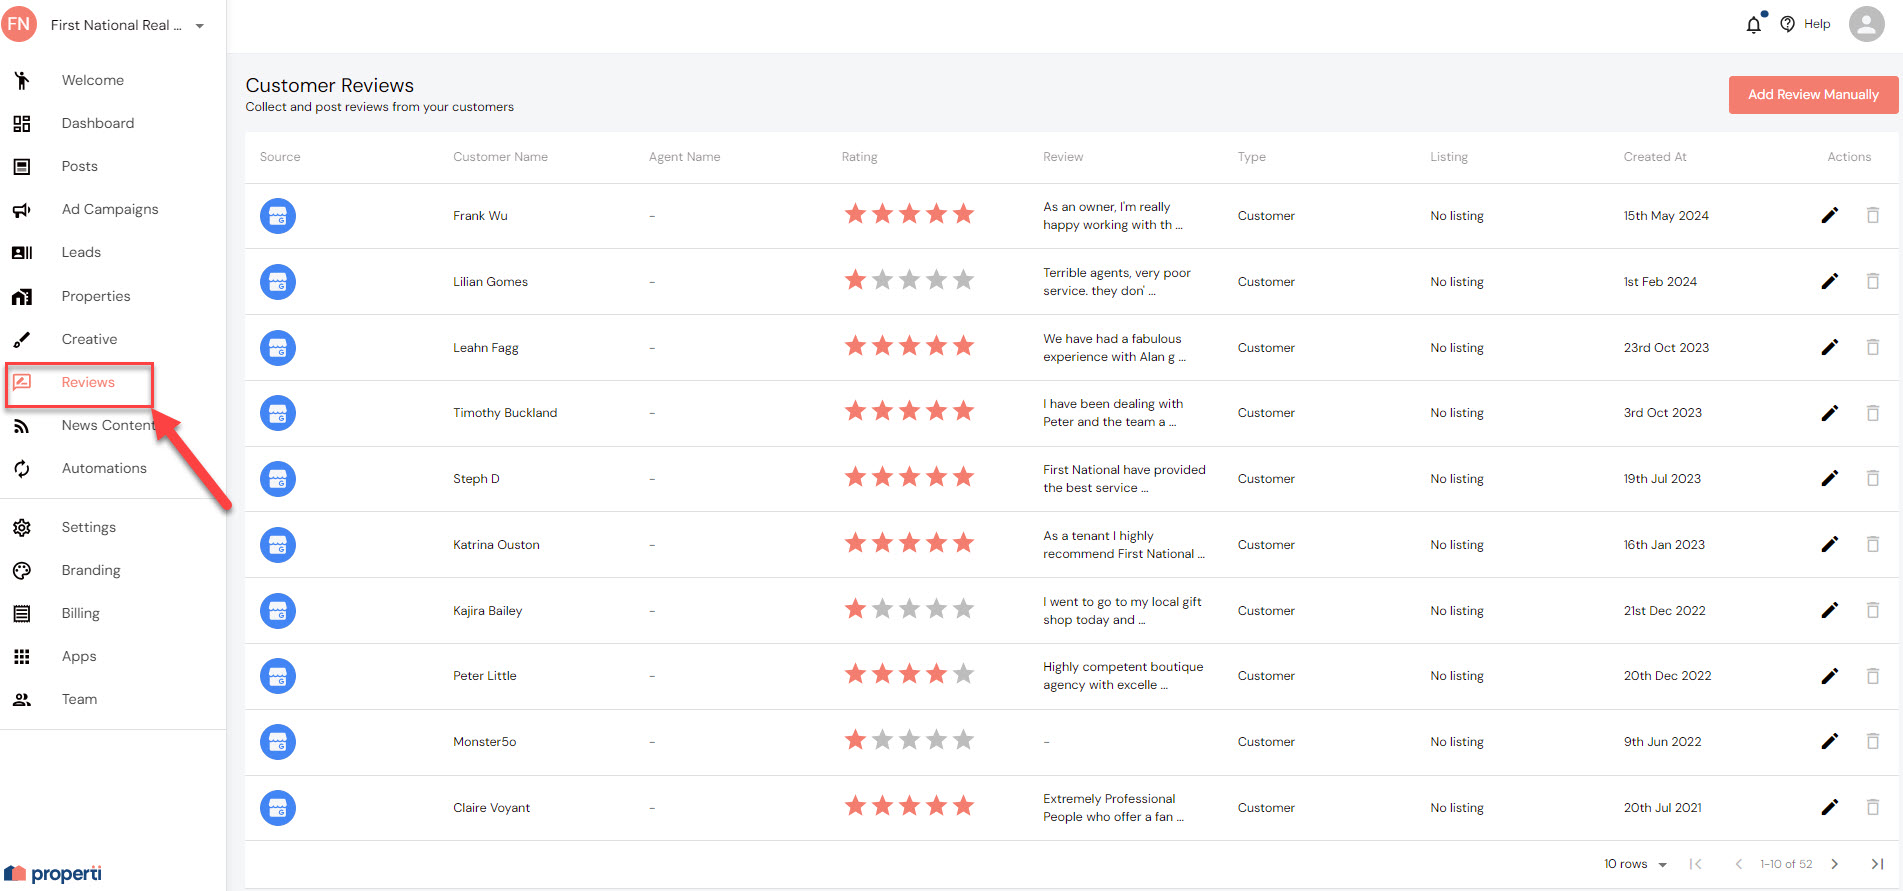Go to the Creative section
Viewport: 1903px width, 891px height.
click(x=89, y=339)
